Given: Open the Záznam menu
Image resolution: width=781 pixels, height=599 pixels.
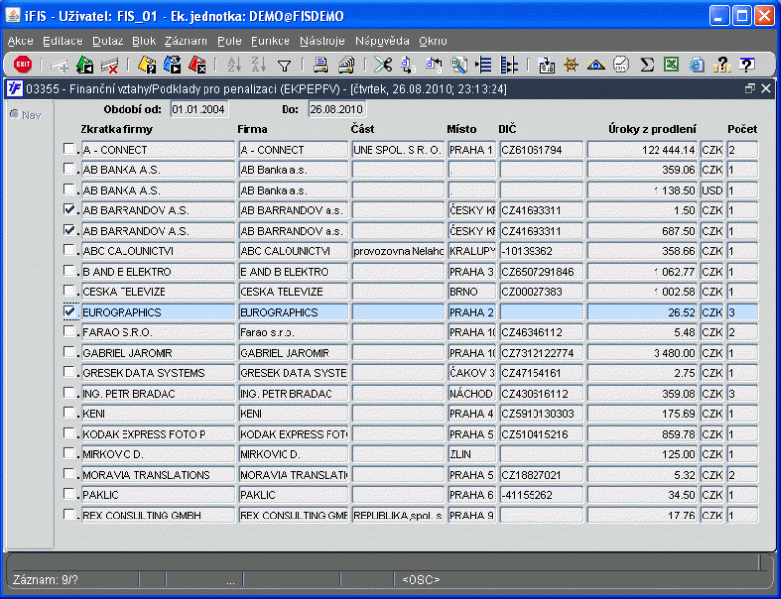Looking at the screenshot, I should click(186, 41).
